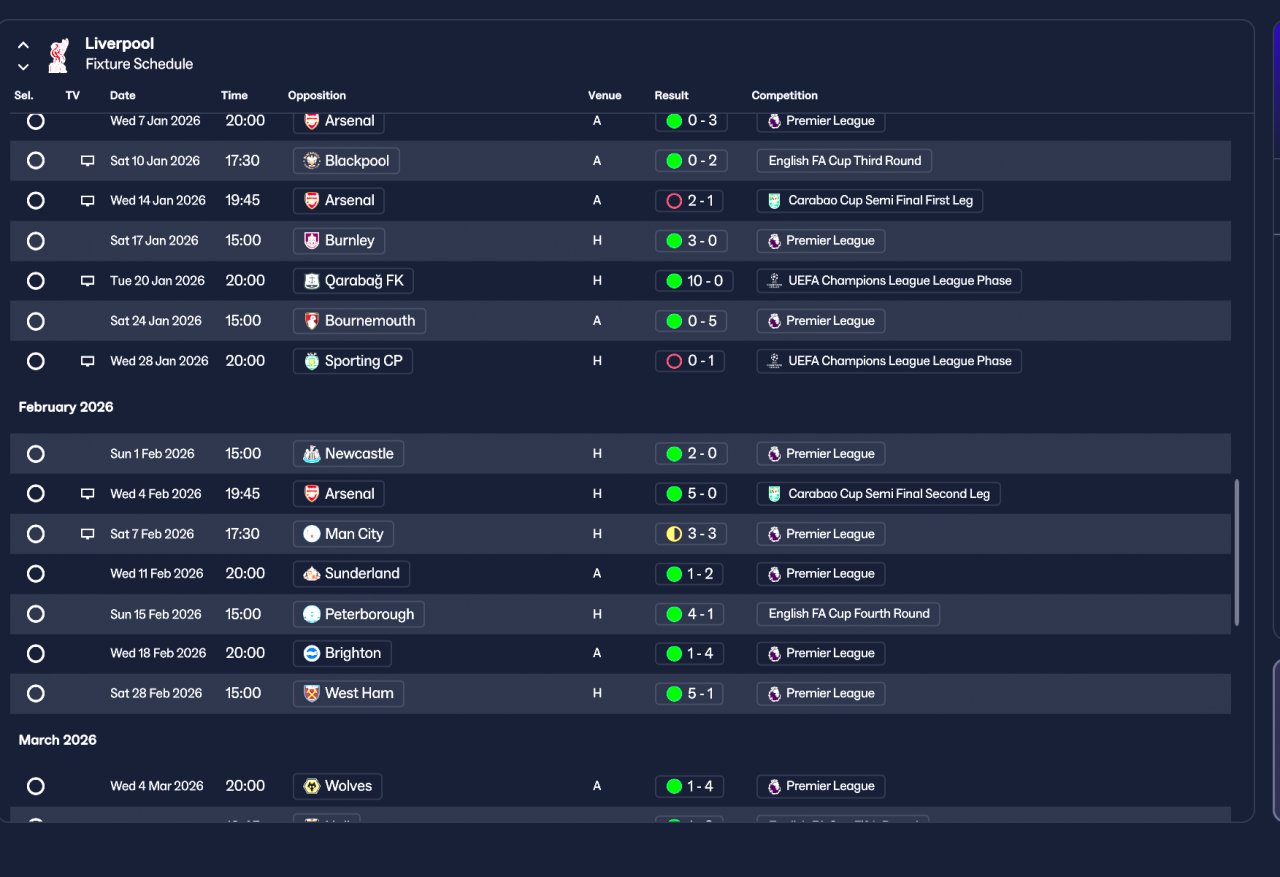
Task: Click the up chevron beside Liverpool
Action: 23,45
